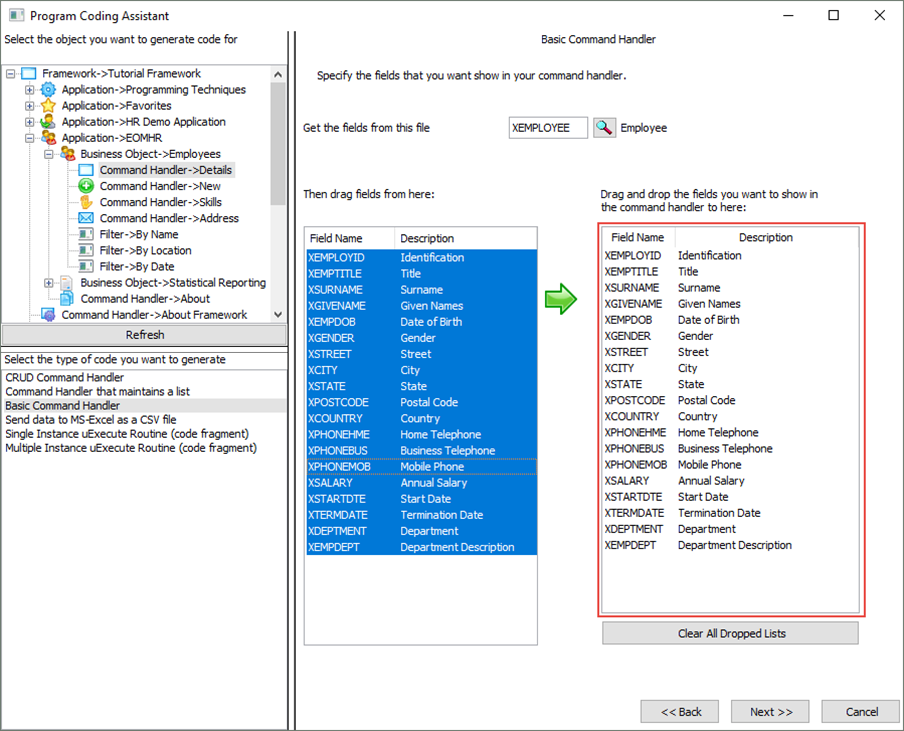Screen dimensions: 904x731
Task: Click the dropped list Description column header
Action: (x=766, y=237)
